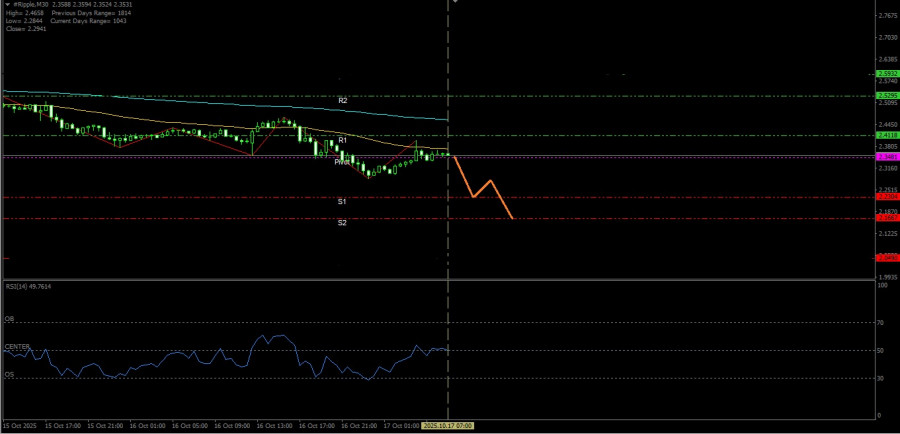This screenshot has height=434, width=900.
Task: Click the OS oversold level label
Action: point(10,374)
